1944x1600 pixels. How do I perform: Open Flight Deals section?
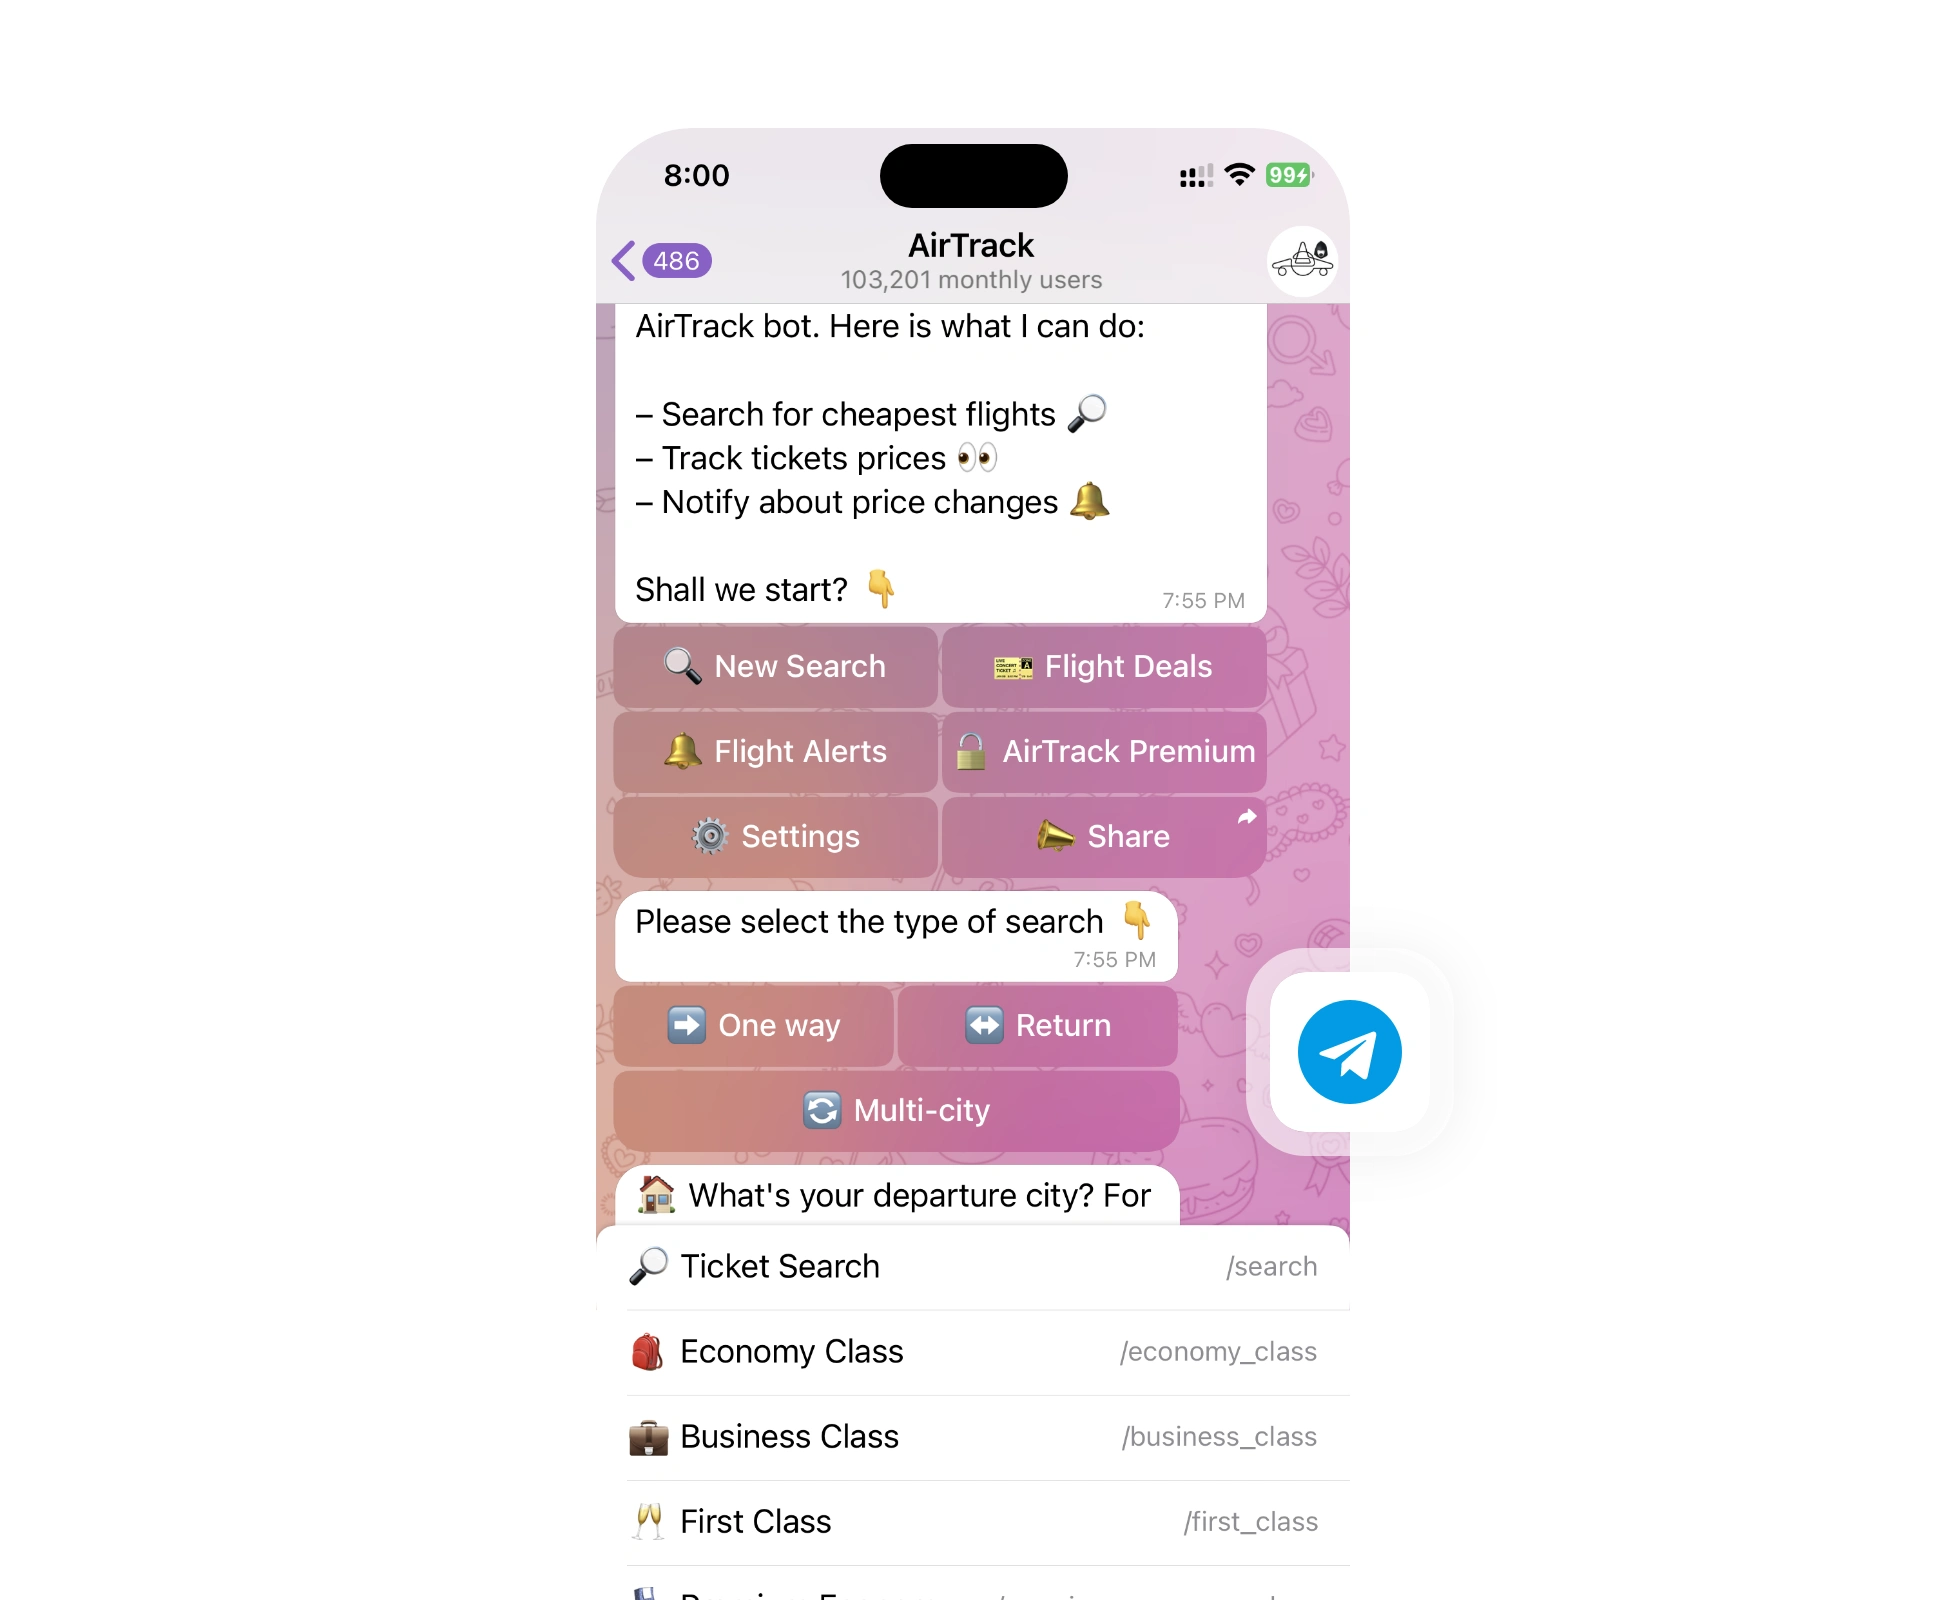tap(1106, 665)
